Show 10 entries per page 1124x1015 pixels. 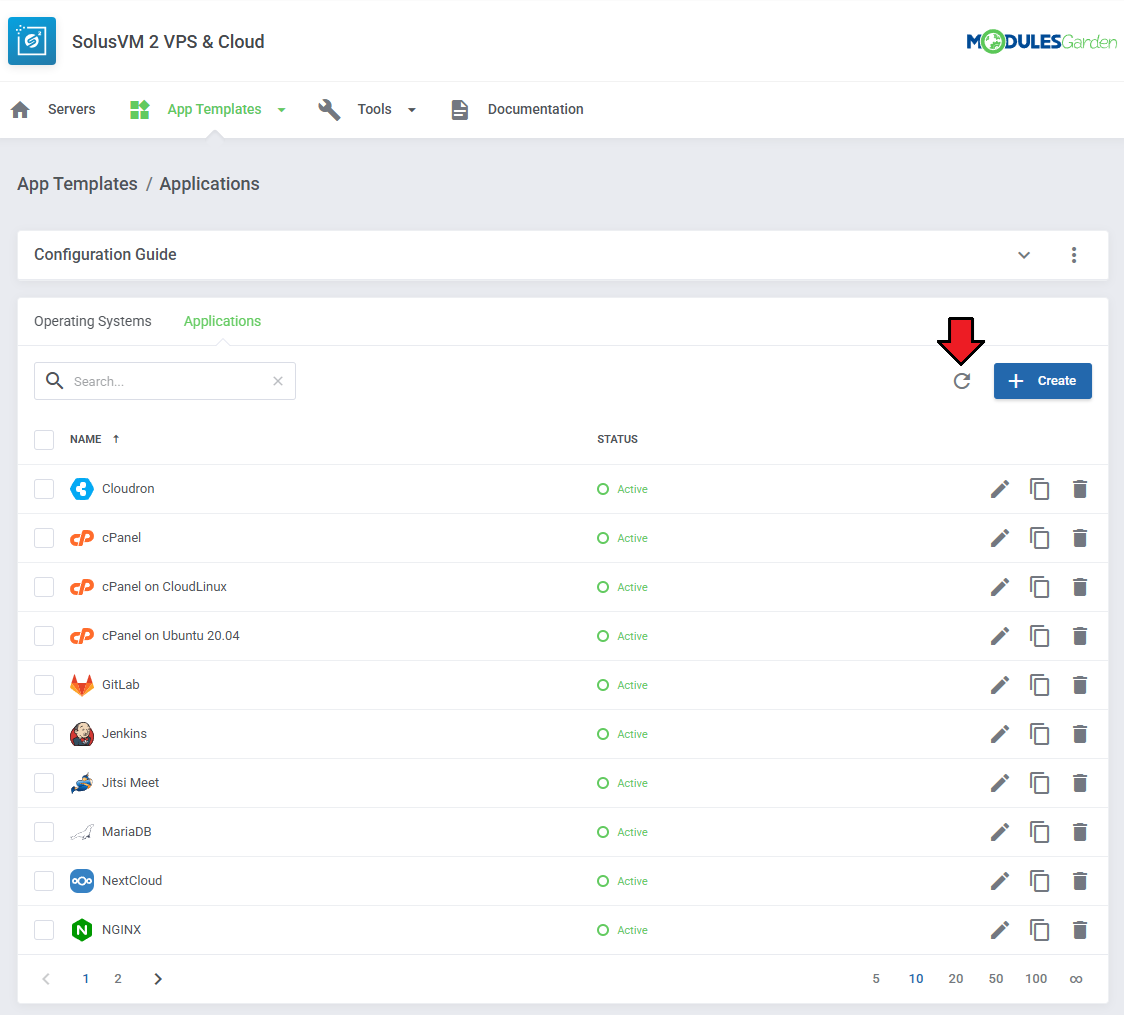[916, 979]
